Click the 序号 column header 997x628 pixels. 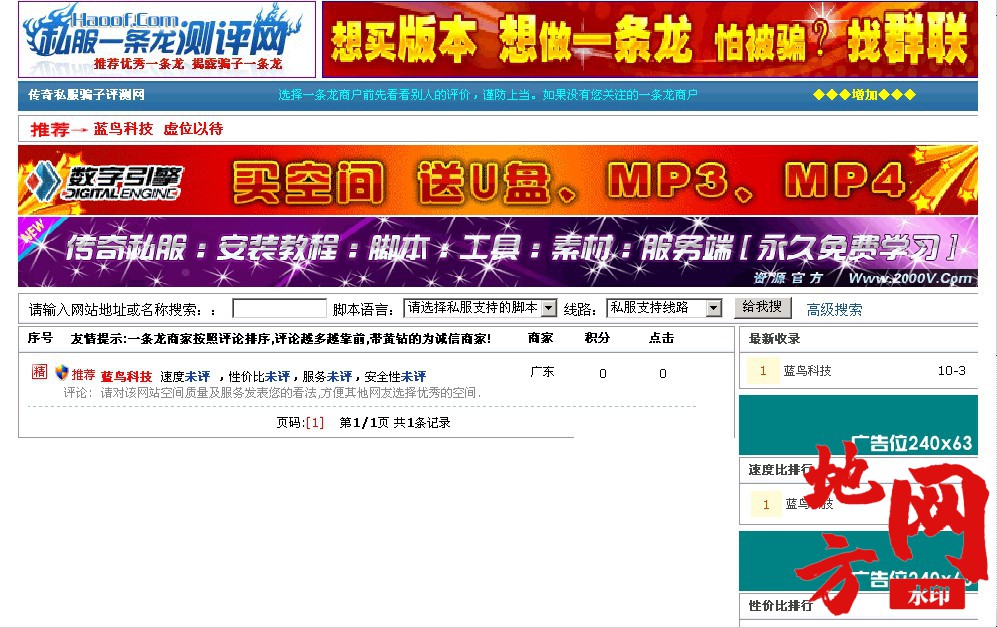[x=40, y=338]
